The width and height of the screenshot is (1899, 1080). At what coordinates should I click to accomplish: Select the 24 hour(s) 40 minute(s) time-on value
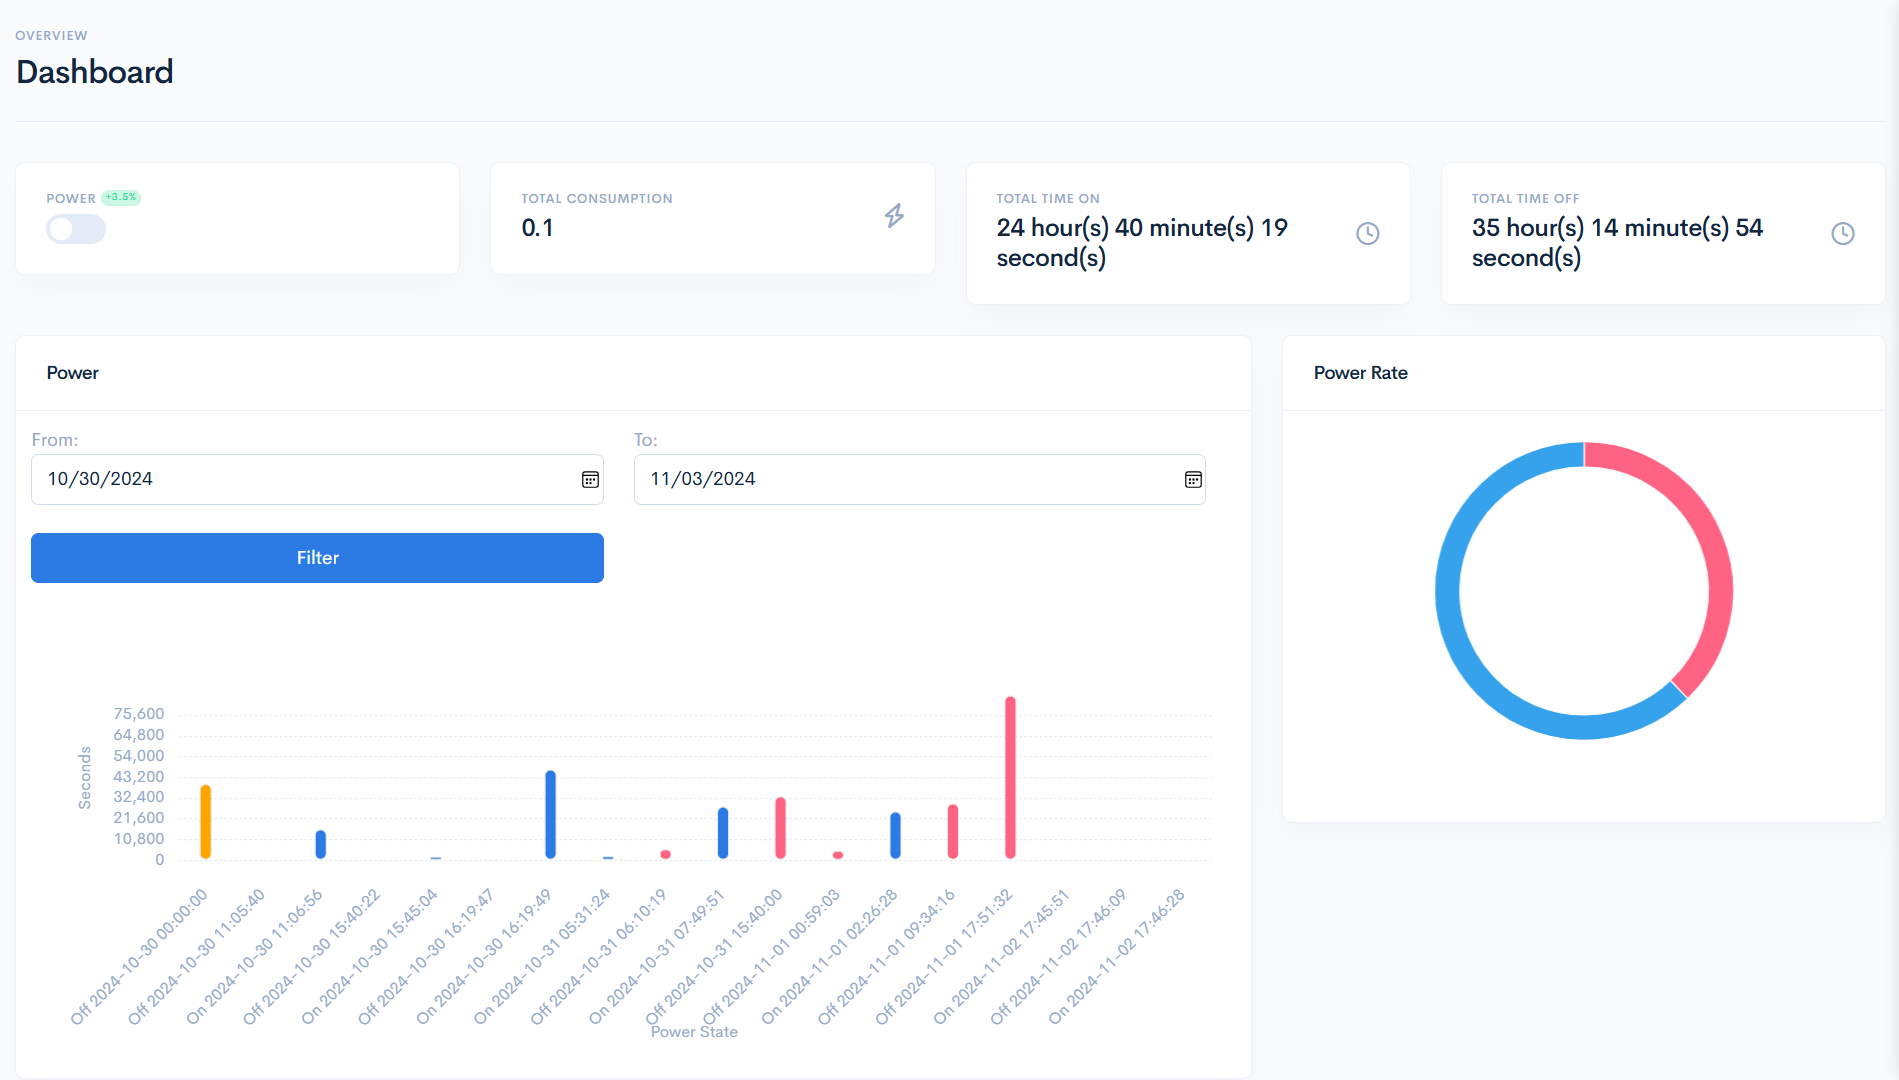pyautogui.click(x=1142, y=243)
